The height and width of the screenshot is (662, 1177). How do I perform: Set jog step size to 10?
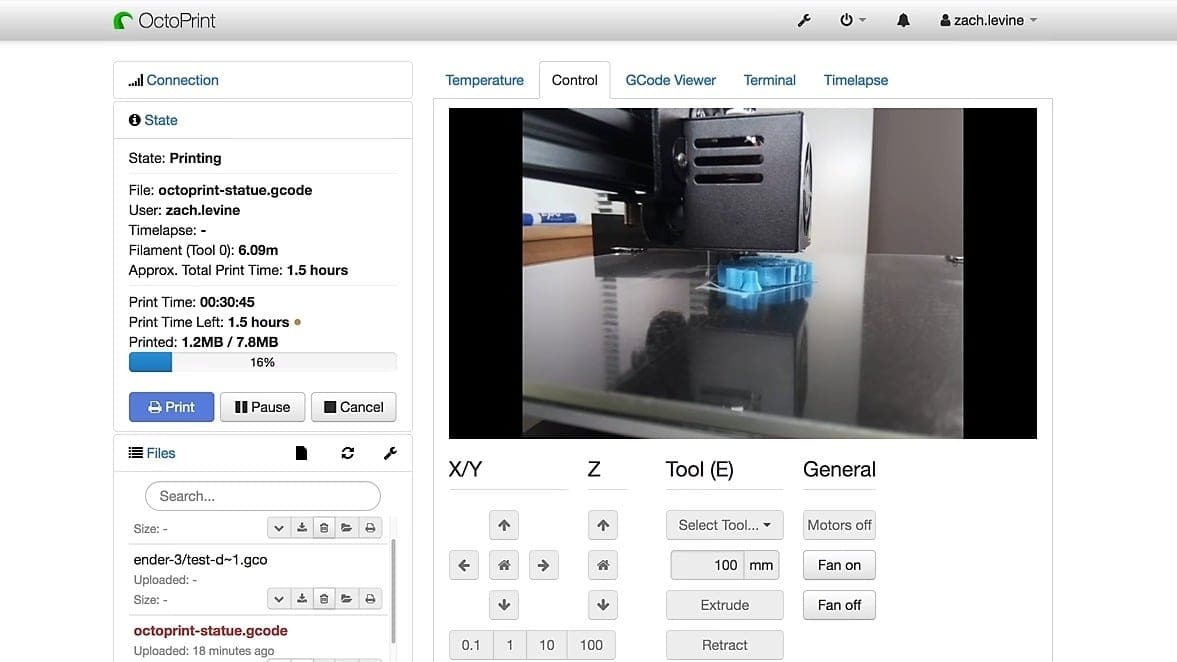tap(546, 645)
